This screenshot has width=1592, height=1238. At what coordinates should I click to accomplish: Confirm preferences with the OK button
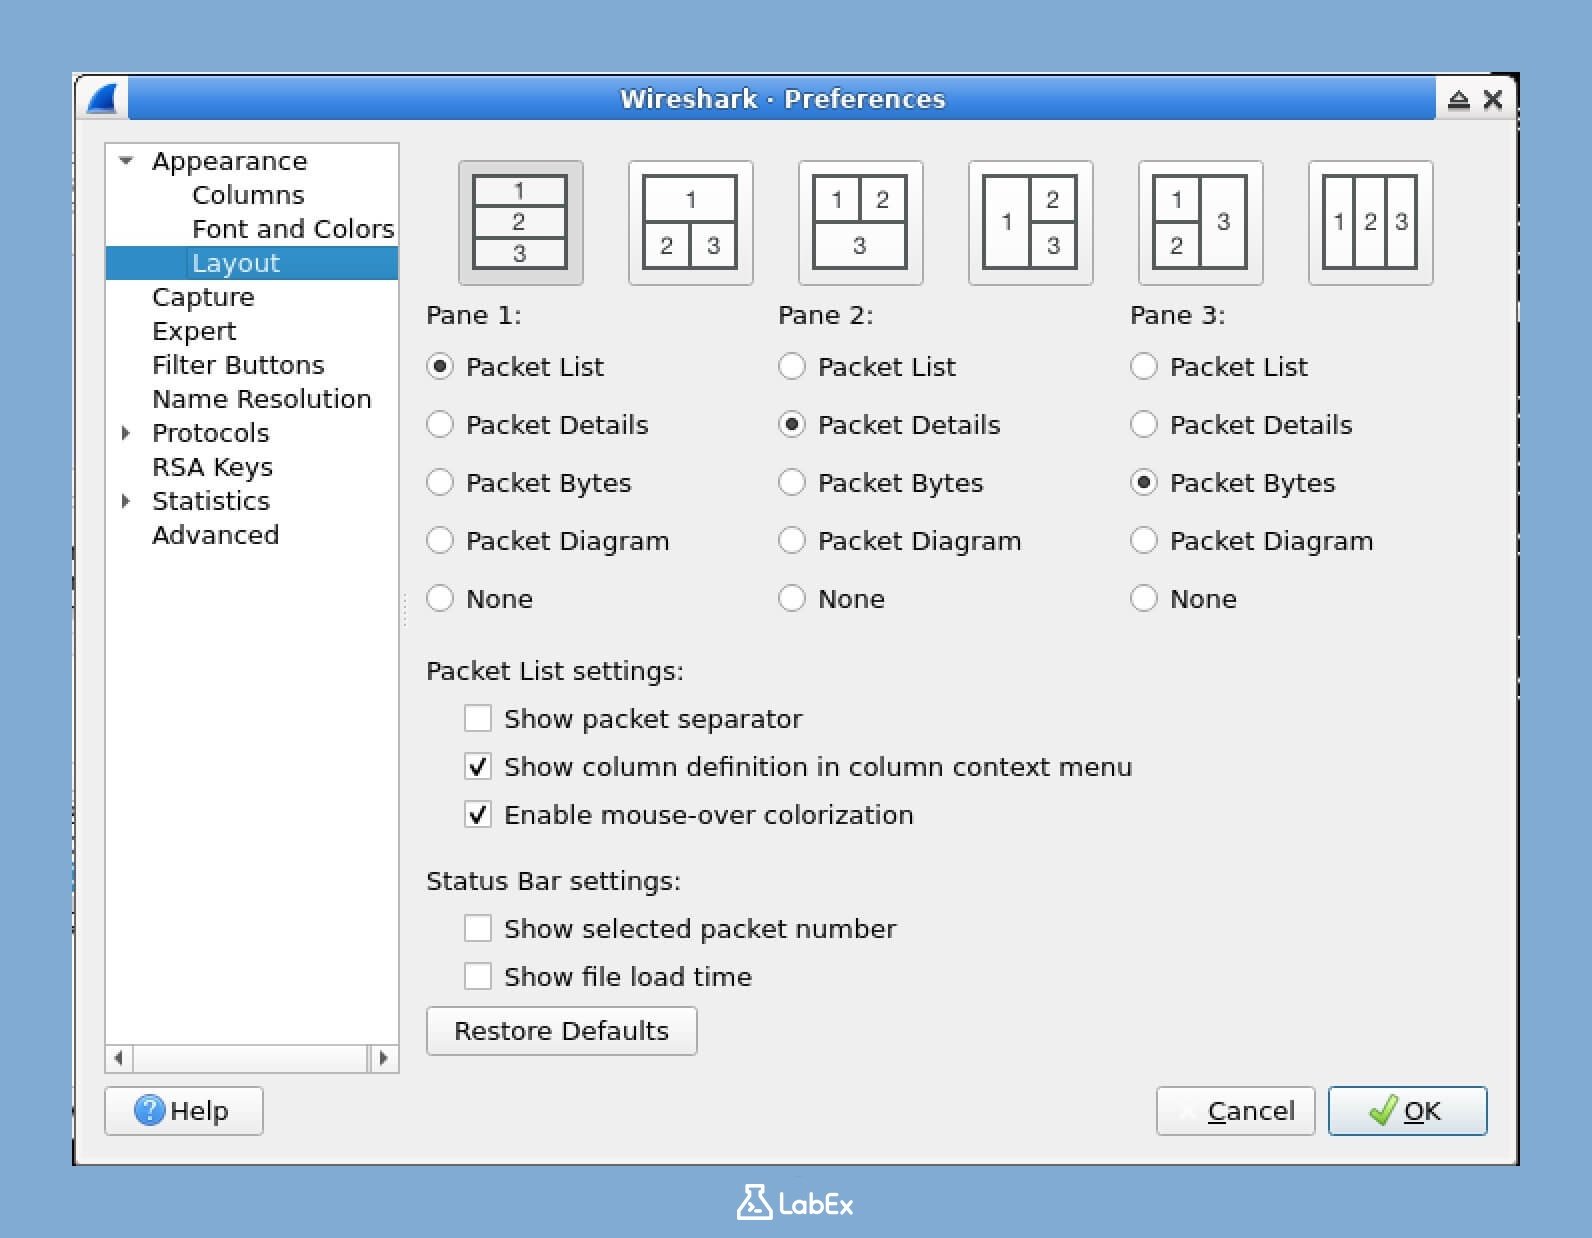pos(1407,1111)
